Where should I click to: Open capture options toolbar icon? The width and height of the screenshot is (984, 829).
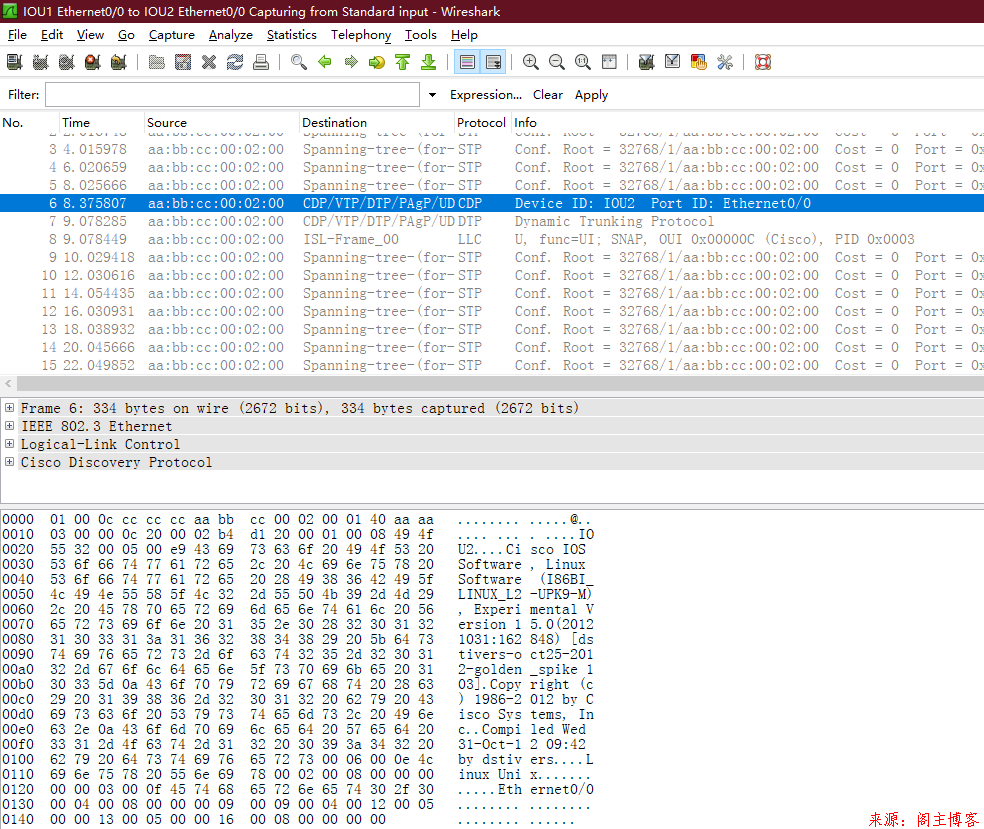[40, 62]
